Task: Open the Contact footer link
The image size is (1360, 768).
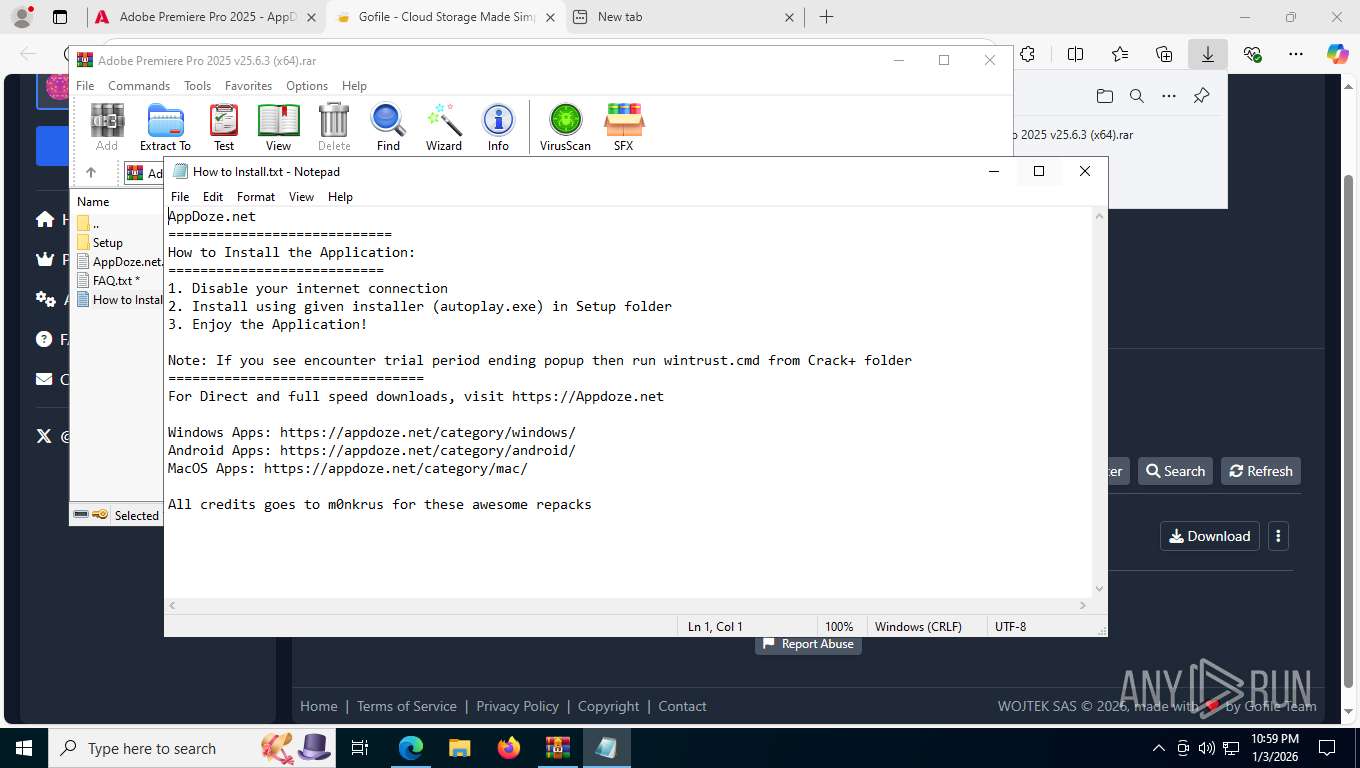Action: click(x=682, y=706)
